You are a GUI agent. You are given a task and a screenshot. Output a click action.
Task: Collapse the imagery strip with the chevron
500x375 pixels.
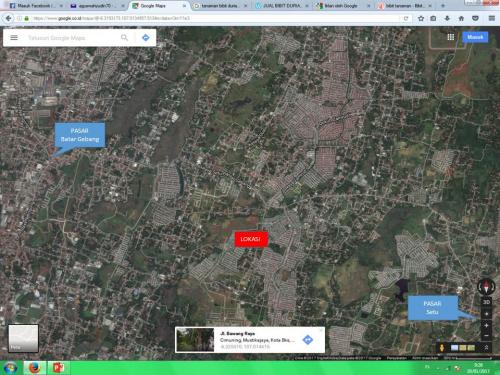486,348
